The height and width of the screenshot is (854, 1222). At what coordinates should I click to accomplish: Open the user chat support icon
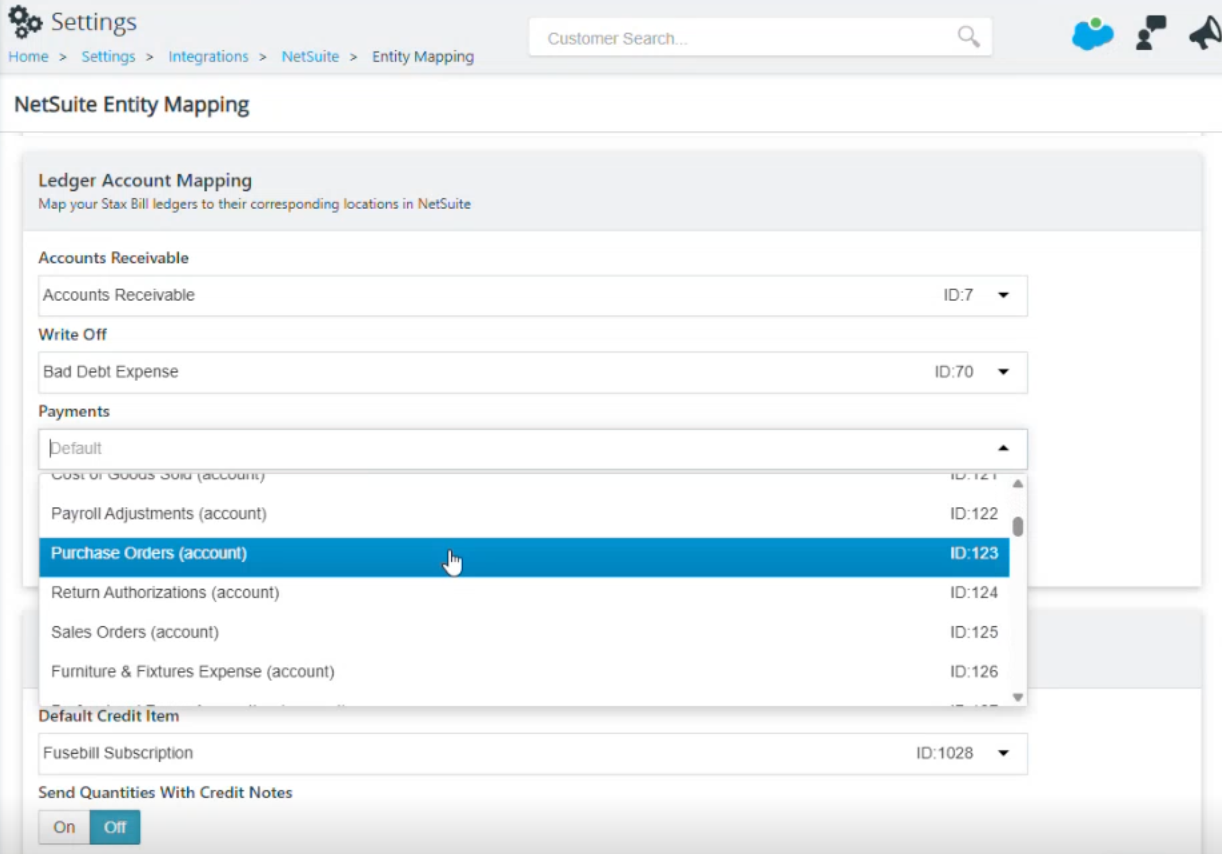tap(1151, 33)
